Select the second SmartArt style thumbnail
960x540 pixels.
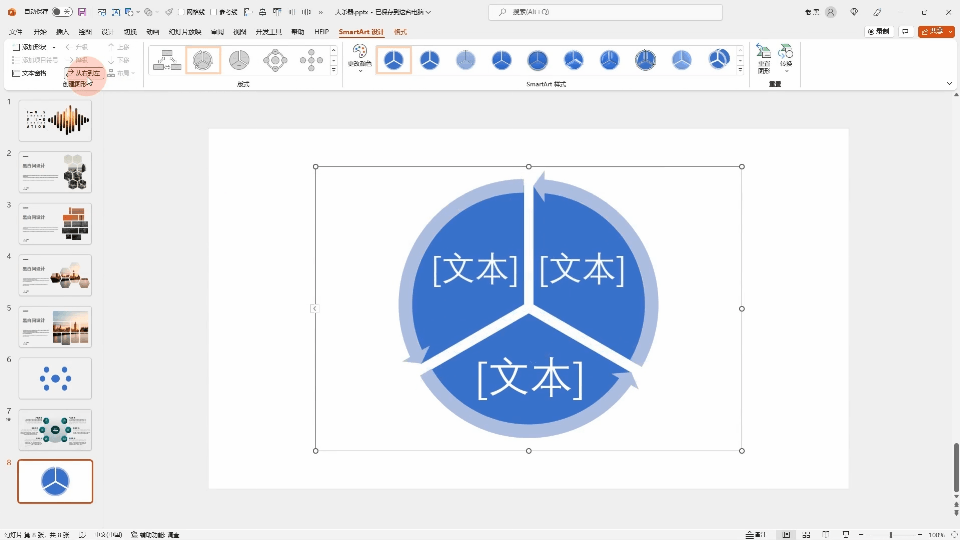pos(430,60)
